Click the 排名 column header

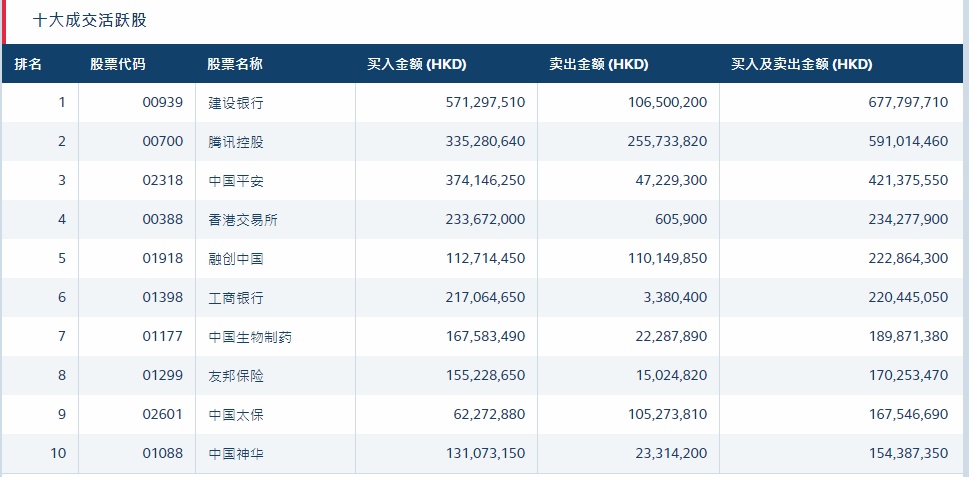[x=28, y=64]
